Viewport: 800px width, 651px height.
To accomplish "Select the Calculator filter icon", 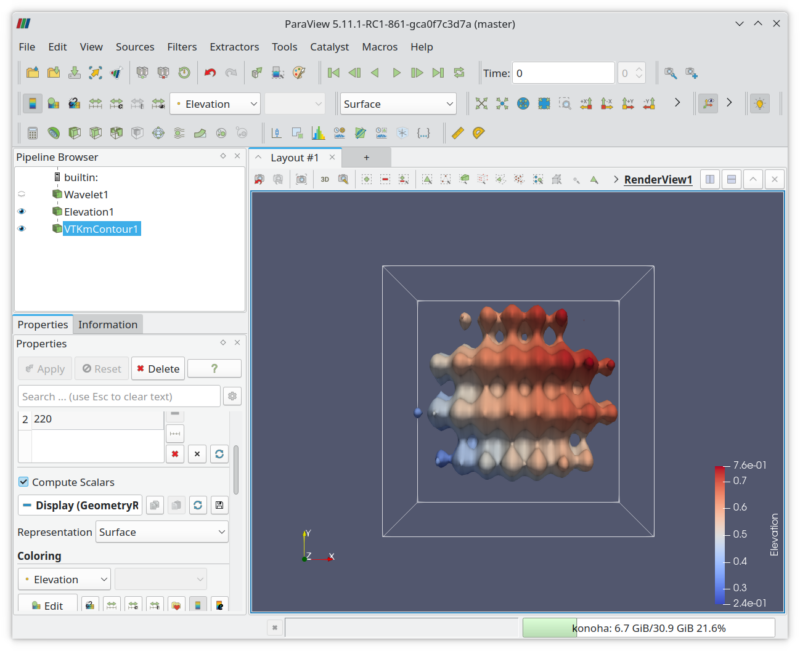I will pyautogui.click(x=35, y=131).
